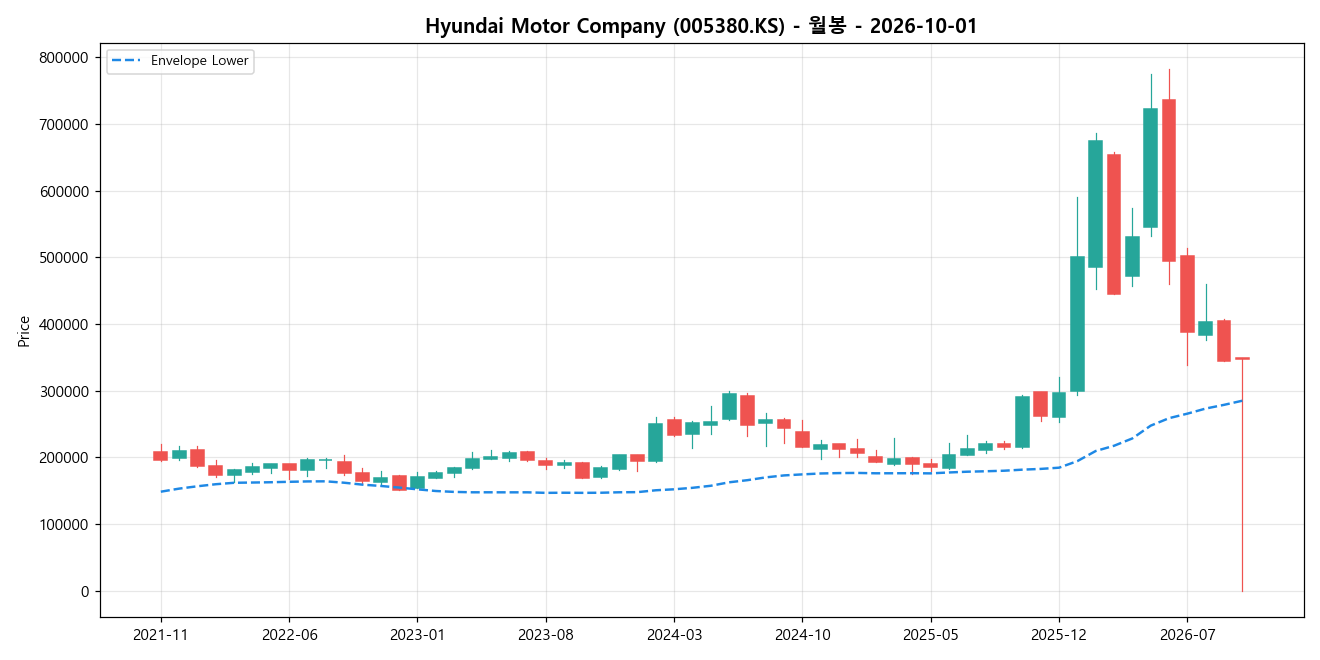Click the 500000 y-axis tick label
Viewport: 1320px width, 660px height.
point(64,258)
